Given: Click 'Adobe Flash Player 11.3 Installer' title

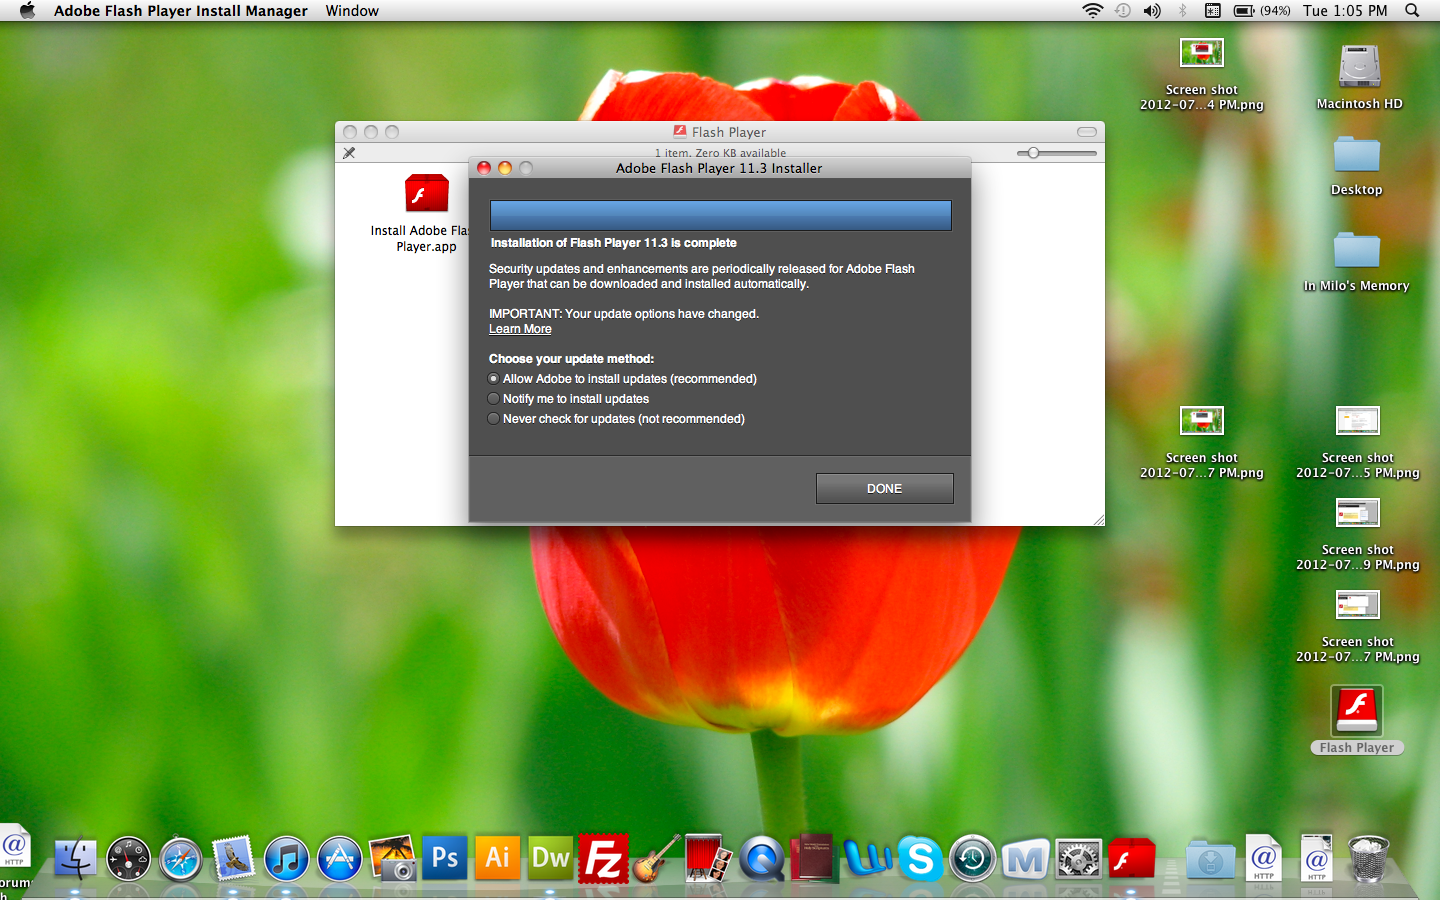Looking at the screenshot, I should pyautogui.click(x=719, y=168).
